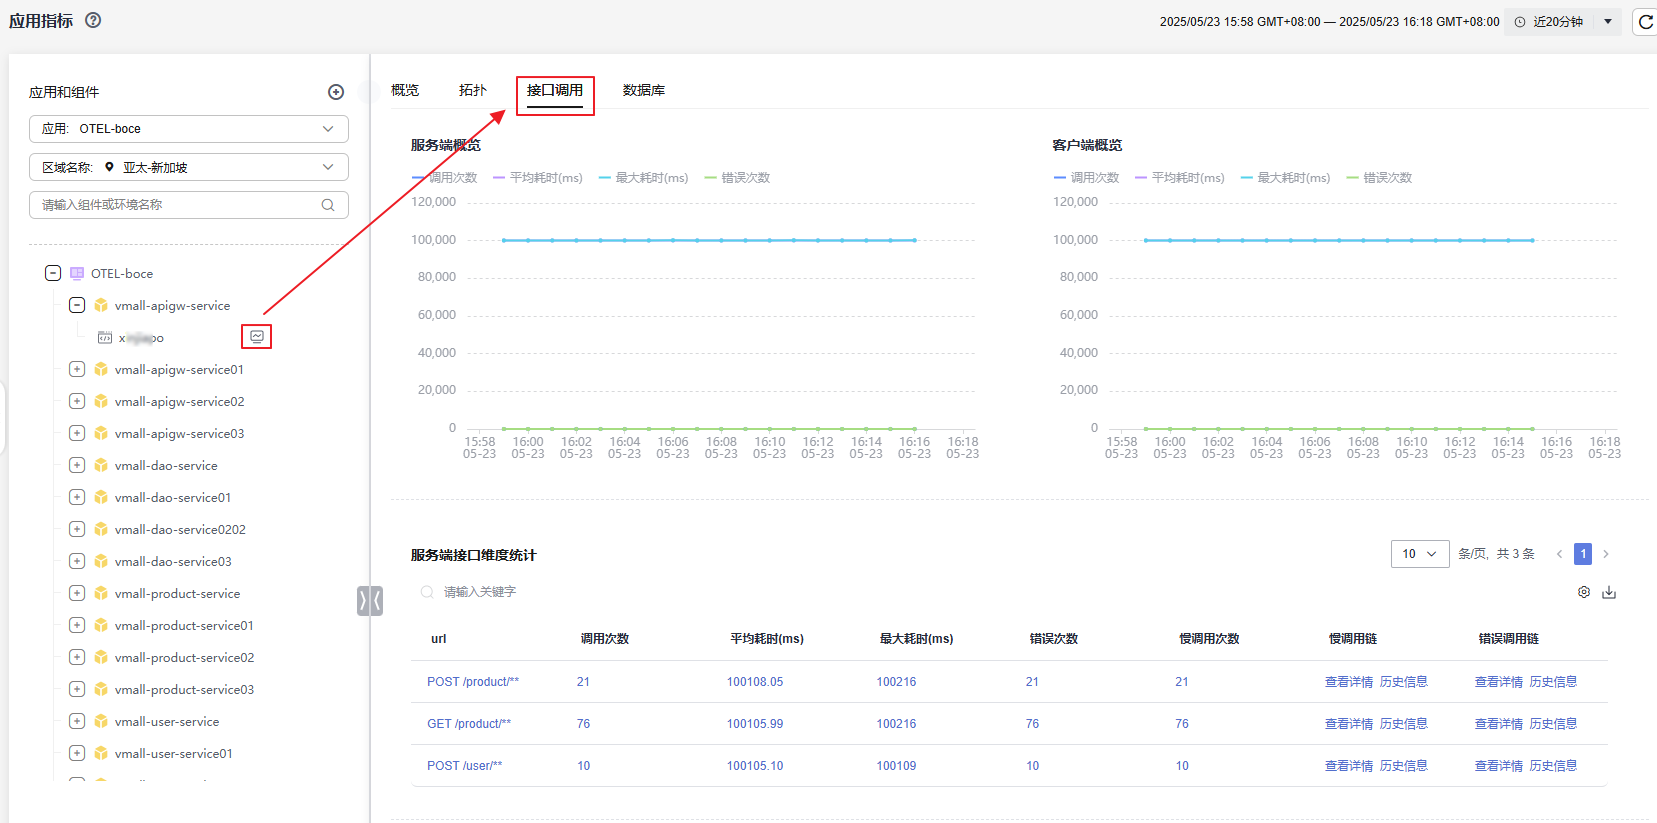The height and width of the screenshot is (823, 1657).
Task: Click the refresh button at top right
Action: [1645, 21]
